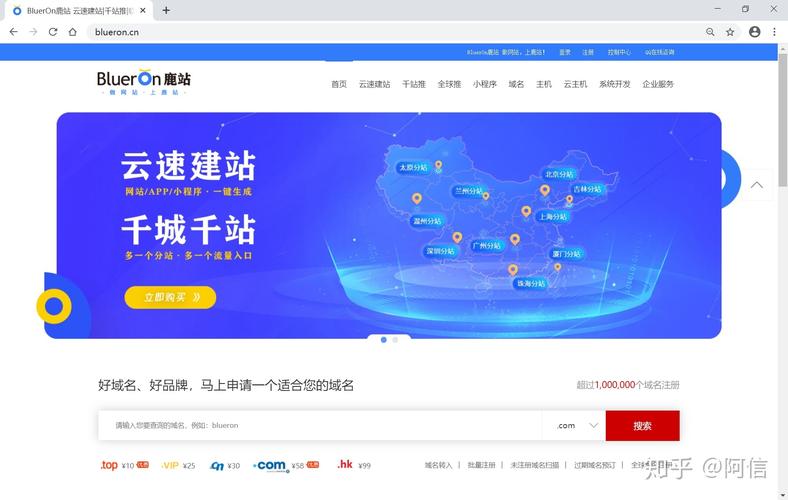Click the 吉林分站 map label
This screenshot has height=500, width=788.
click(x=587, y=189)
